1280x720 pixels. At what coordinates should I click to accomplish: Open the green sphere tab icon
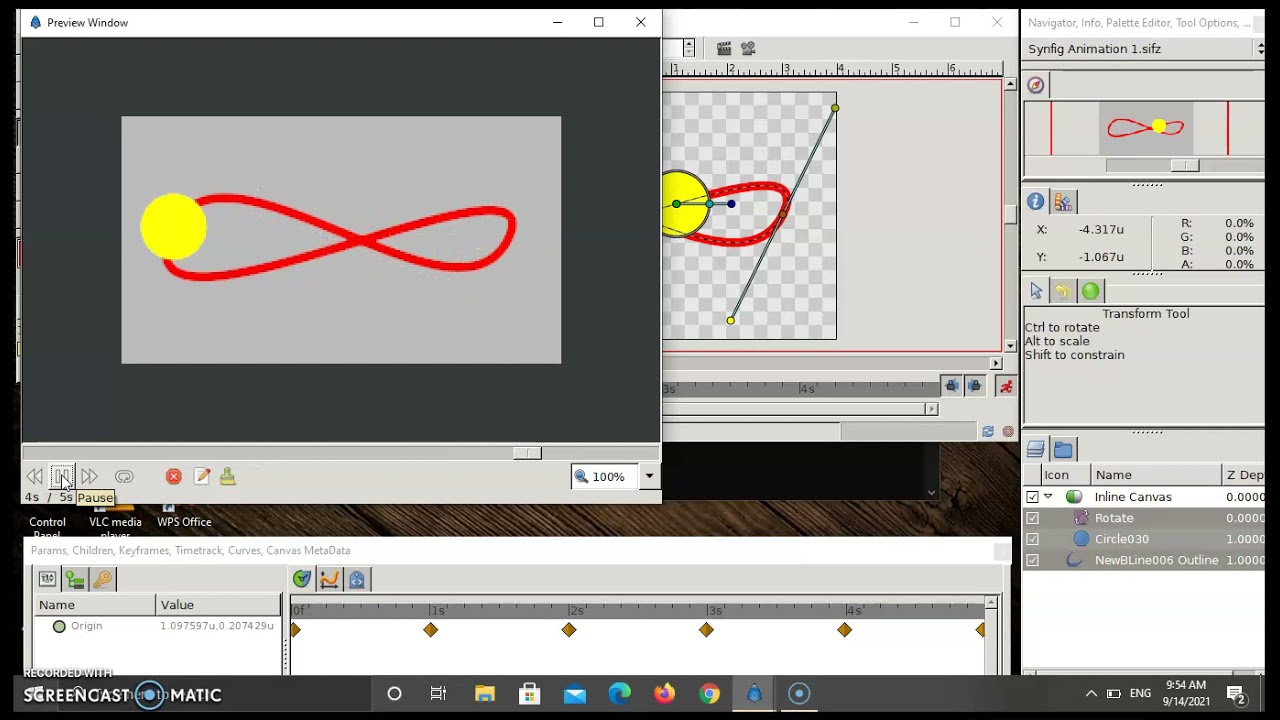point(1091,291)
